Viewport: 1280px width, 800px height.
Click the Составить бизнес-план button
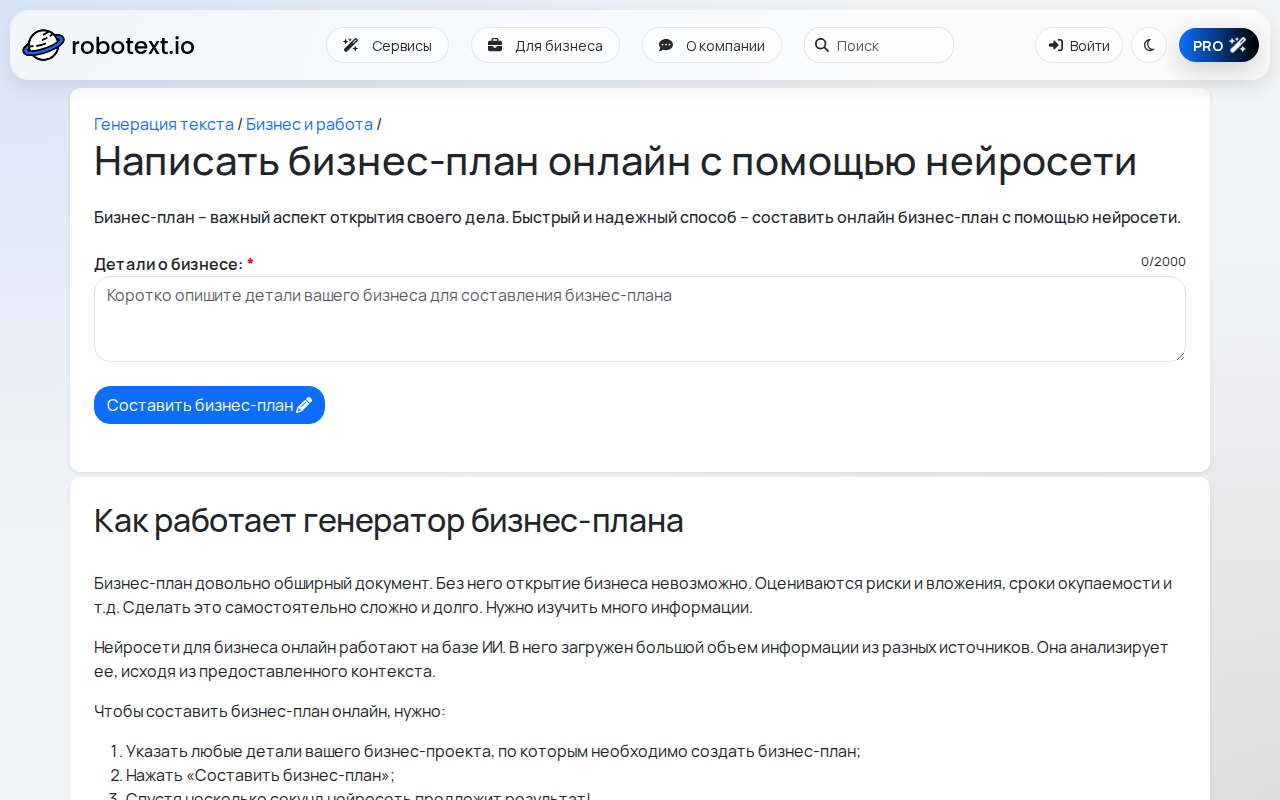coord(209,405)
